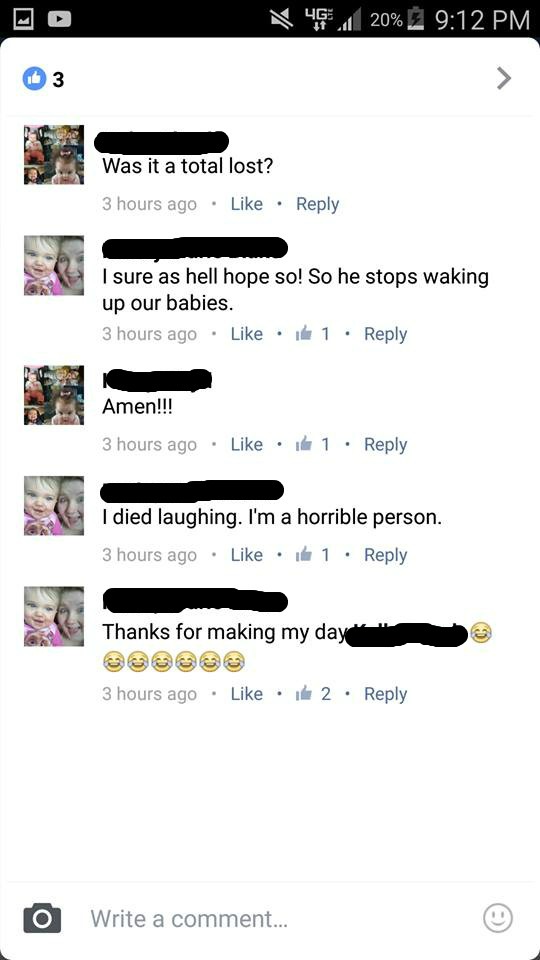540x960 pixels.
Task: Tap the camera icon to attach a photo
Action: [42, 918]
